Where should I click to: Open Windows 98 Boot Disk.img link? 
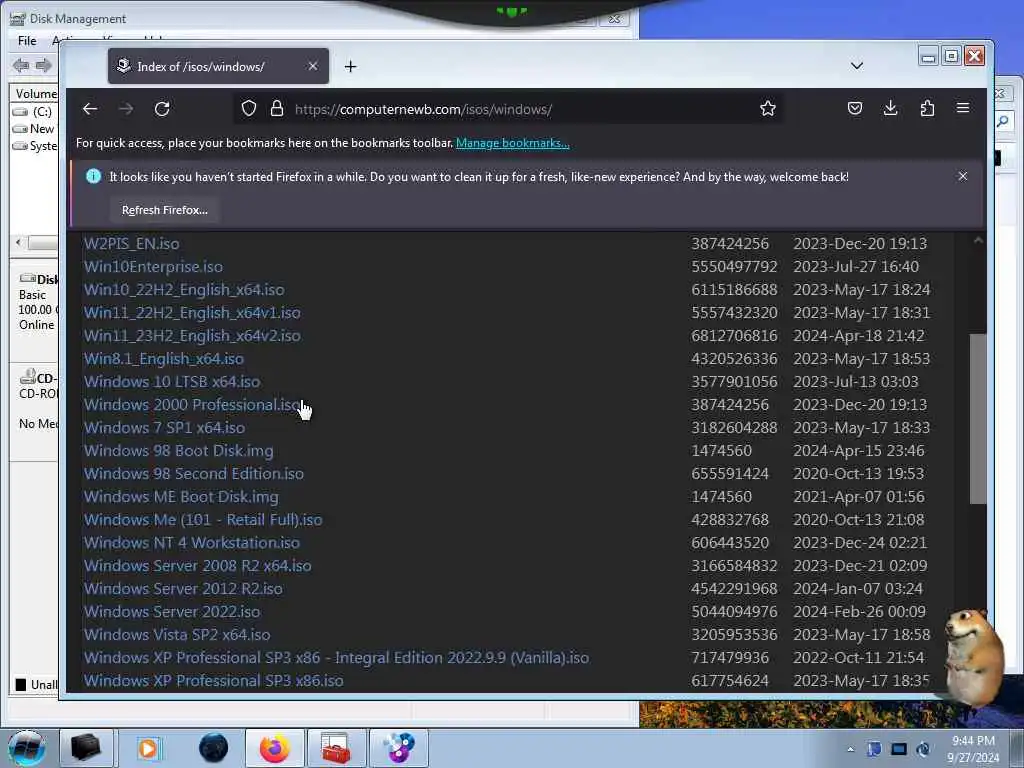pyautogui.click(x=179, y=451)
